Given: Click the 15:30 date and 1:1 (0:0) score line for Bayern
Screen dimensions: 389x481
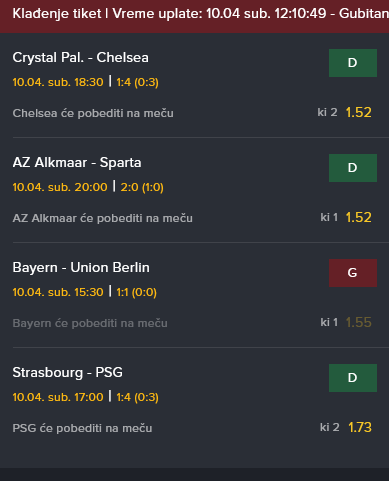Looking at the screenshot, I should (85, 292).
